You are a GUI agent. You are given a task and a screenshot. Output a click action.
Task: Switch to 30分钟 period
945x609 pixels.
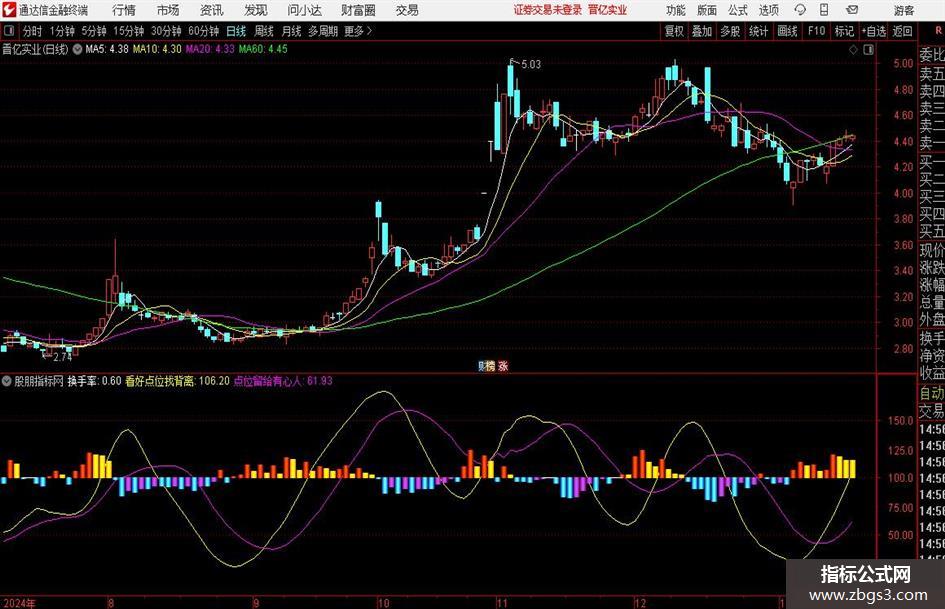(166, 31)
